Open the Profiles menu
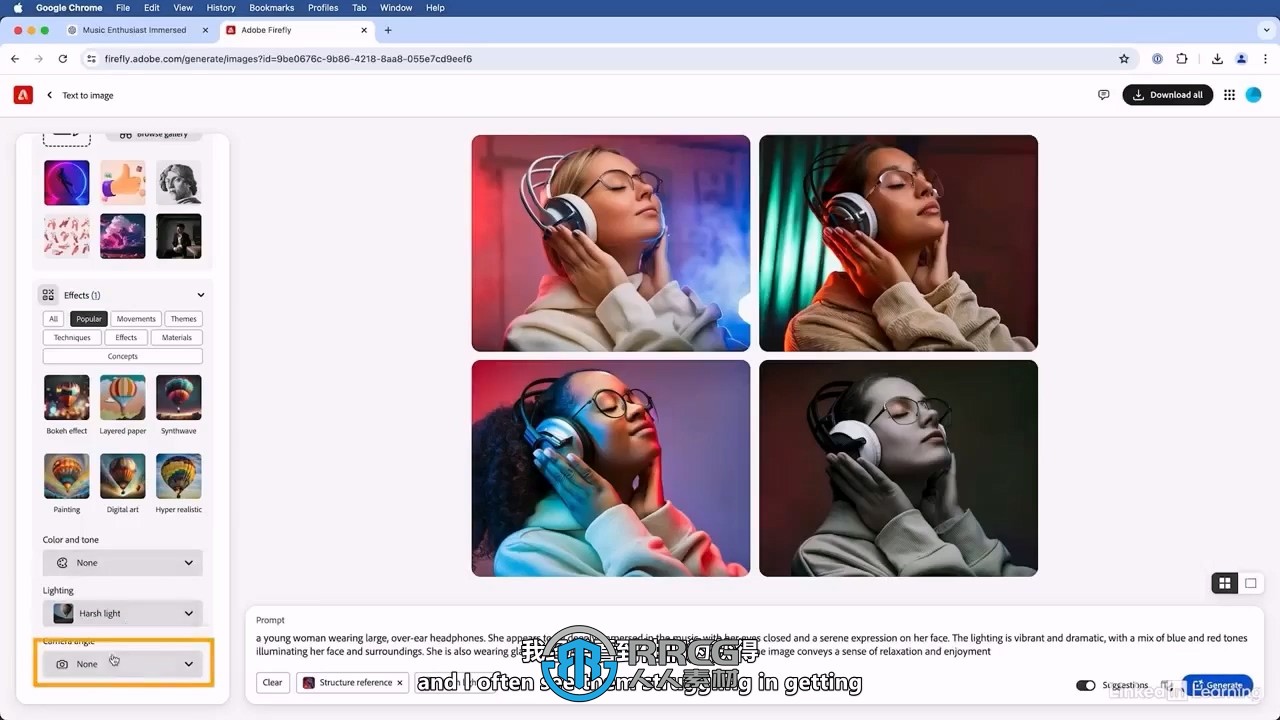Screen dimensions: 1280x720 [x=323, y=7]
